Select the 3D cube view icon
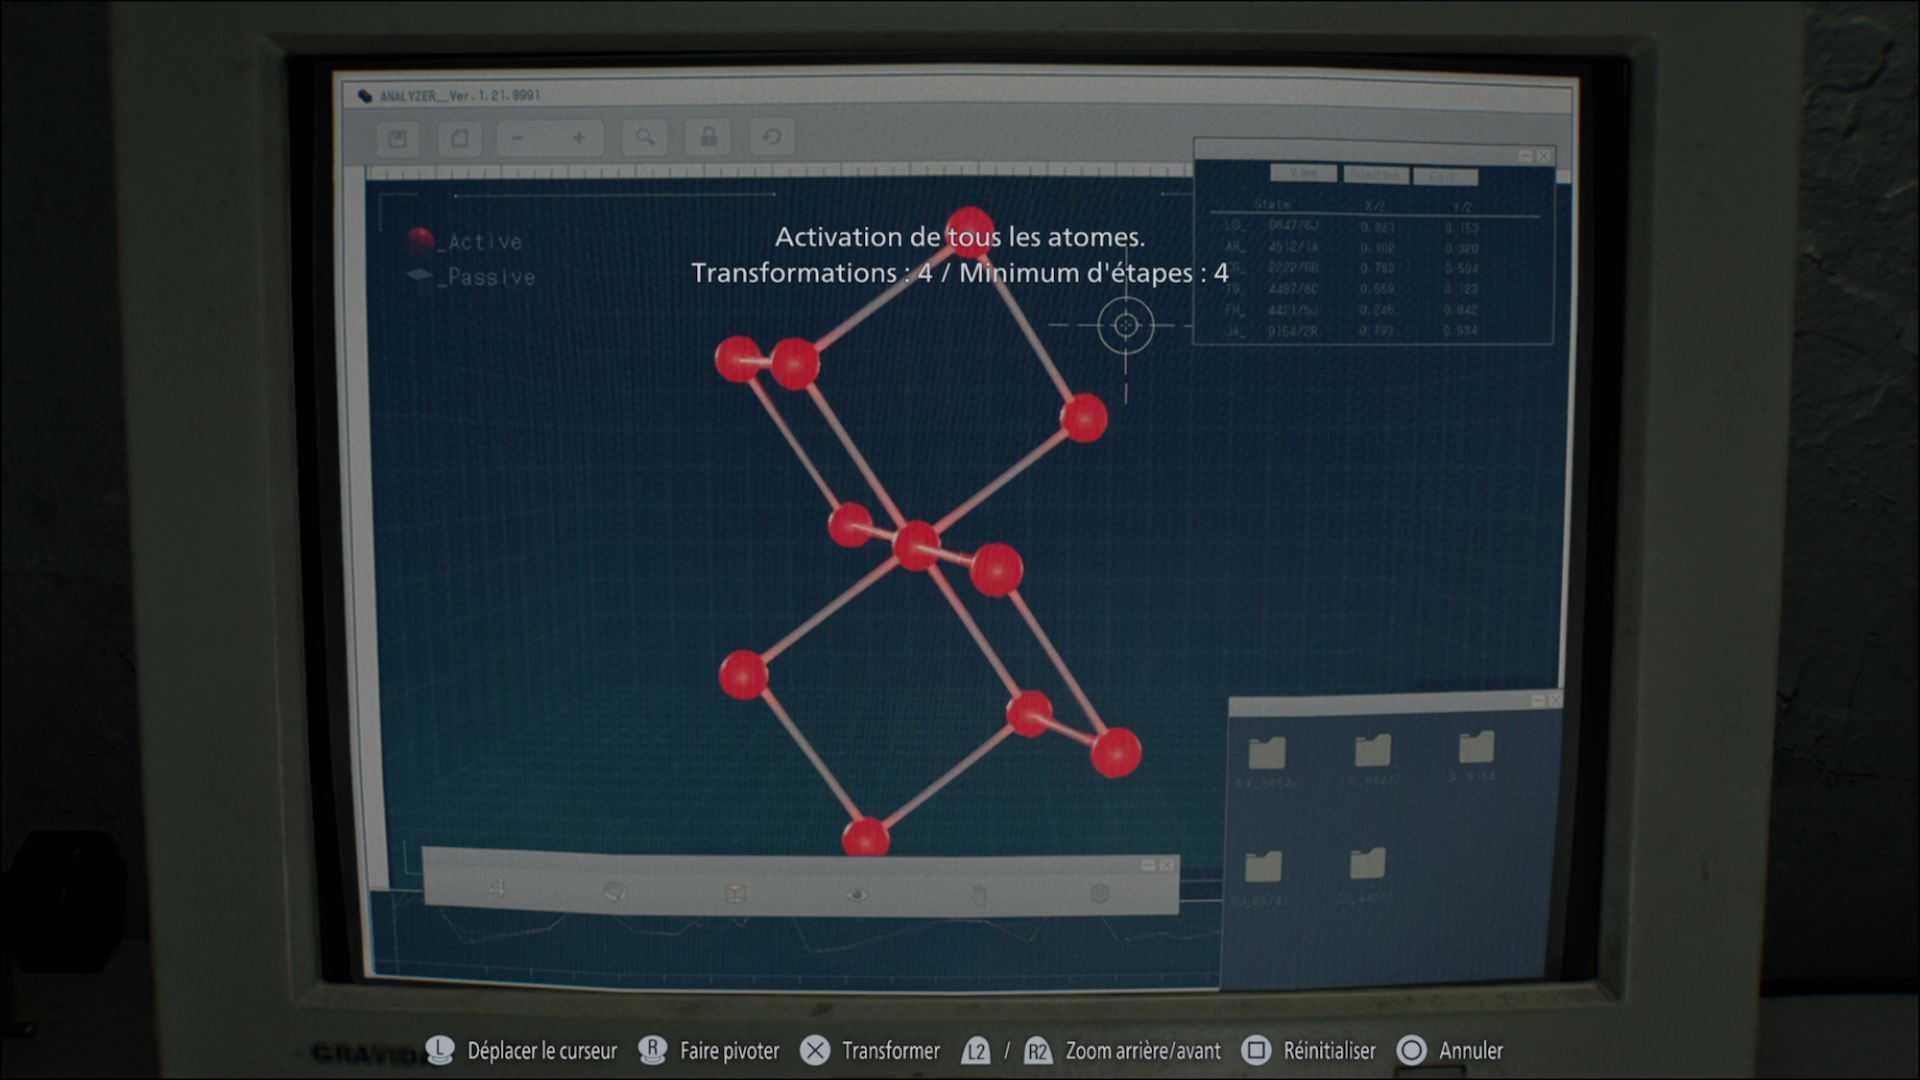The height and width of the screenshot is (1080, 1920). tap(735, 893)
